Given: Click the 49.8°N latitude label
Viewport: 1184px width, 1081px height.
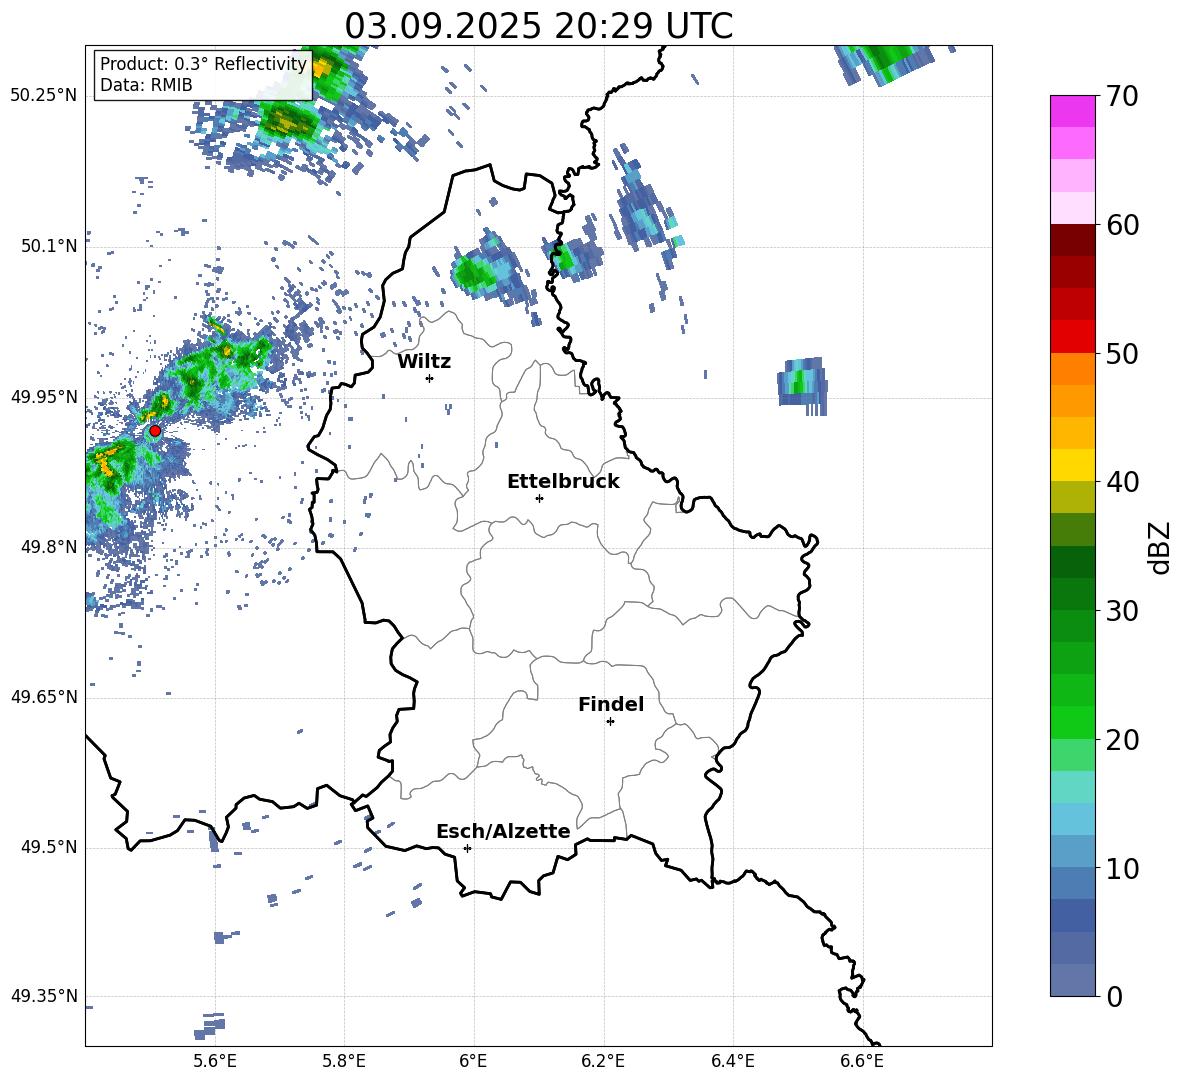Looking at the screenshot, I should click(x=49, y=547).
